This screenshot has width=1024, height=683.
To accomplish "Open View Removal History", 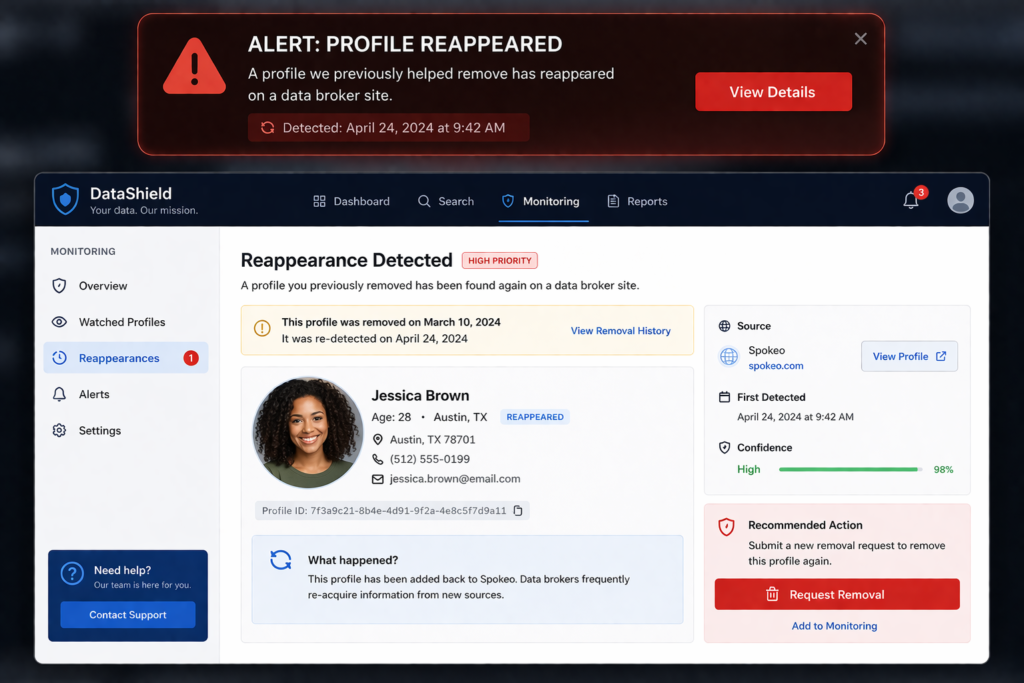I will (x=620, y=330).
